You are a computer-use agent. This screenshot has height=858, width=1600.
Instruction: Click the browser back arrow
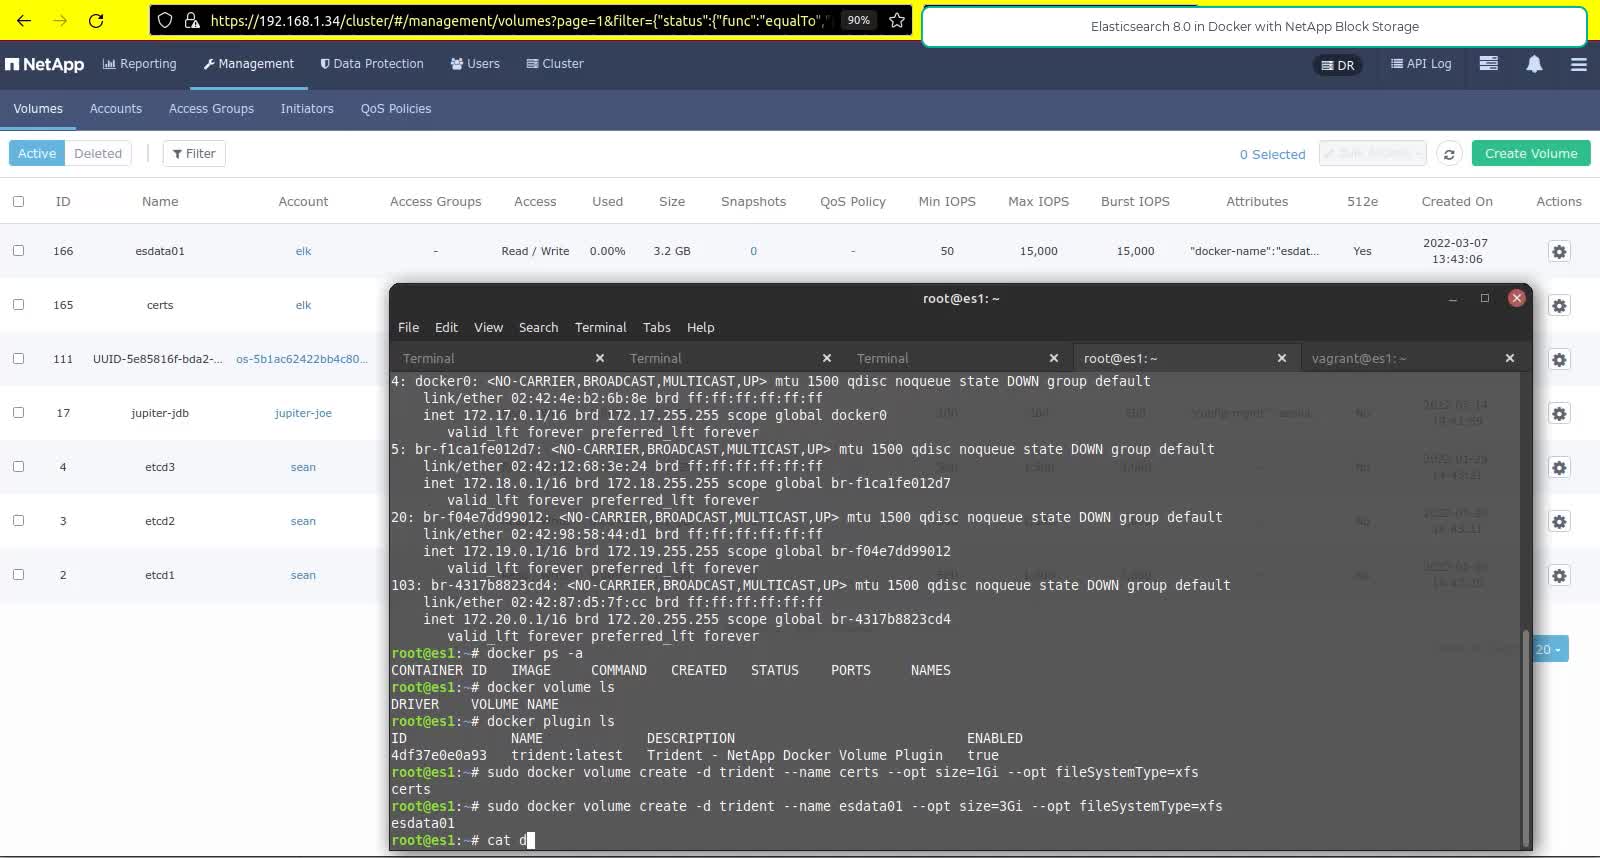(24, 20)
